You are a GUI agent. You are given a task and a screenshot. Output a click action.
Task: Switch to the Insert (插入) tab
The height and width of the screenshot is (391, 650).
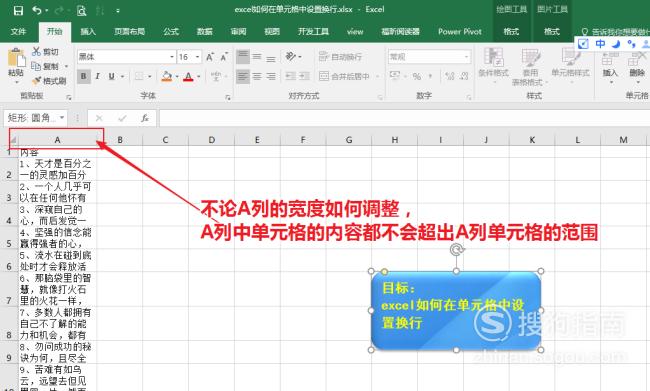tap(88, 32)
